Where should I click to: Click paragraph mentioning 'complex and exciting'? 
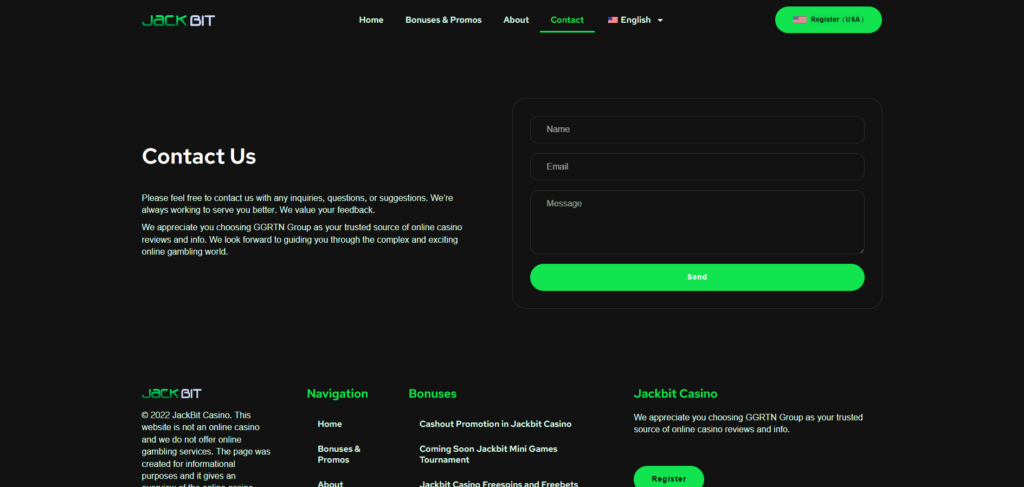302,240
